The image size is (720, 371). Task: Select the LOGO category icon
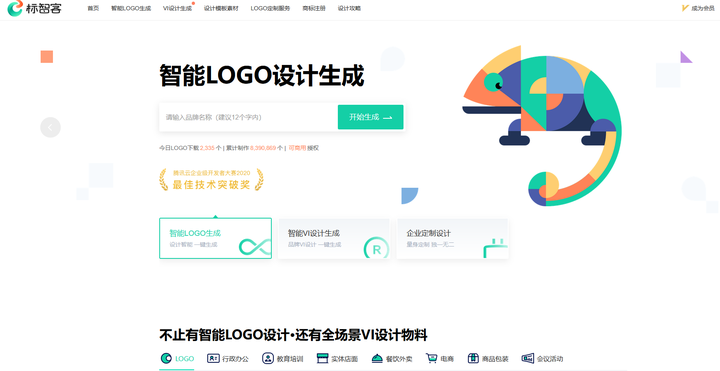166,359
